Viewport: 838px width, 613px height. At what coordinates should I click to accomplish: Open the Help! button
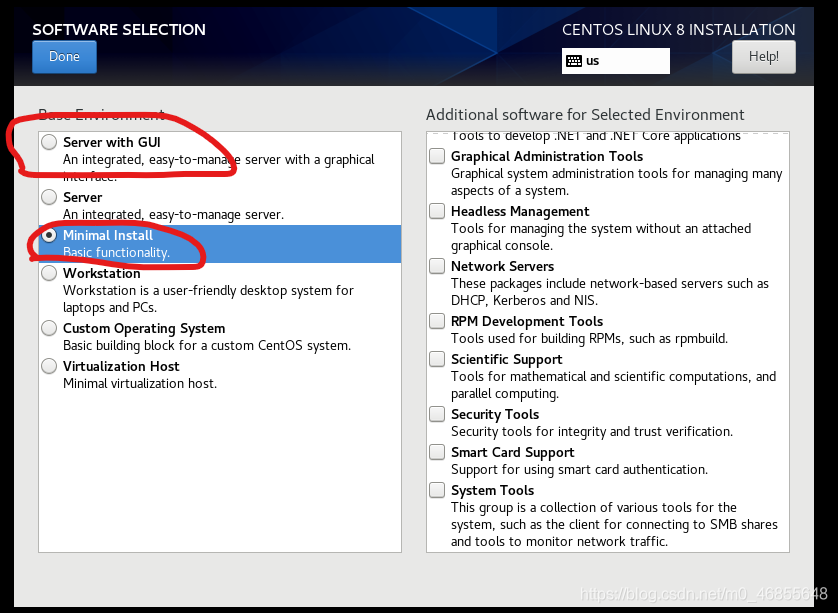tap(763, 57)
